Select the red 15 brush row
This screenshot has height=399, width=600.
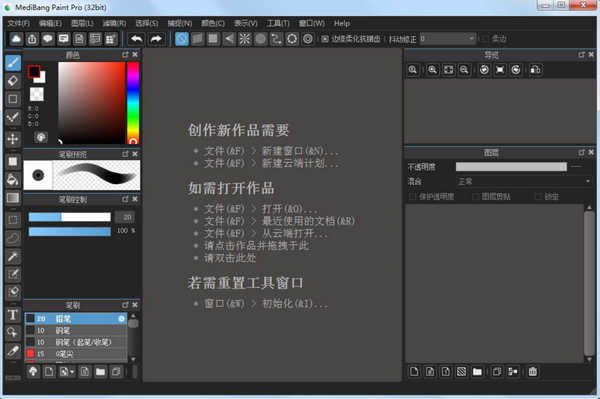(x=76, y=354)
